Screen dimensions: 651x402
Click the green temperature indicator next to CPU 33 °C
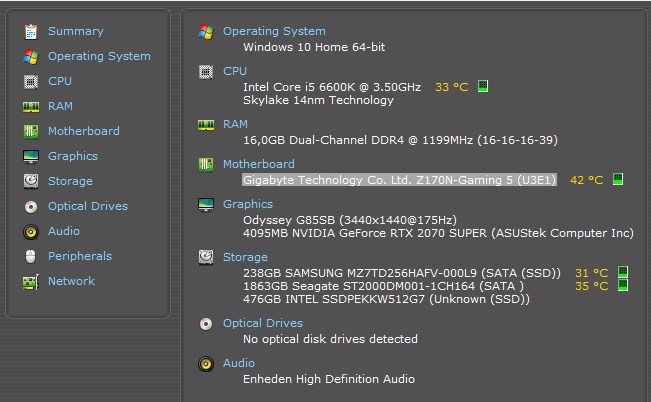(x=483, y=86)
